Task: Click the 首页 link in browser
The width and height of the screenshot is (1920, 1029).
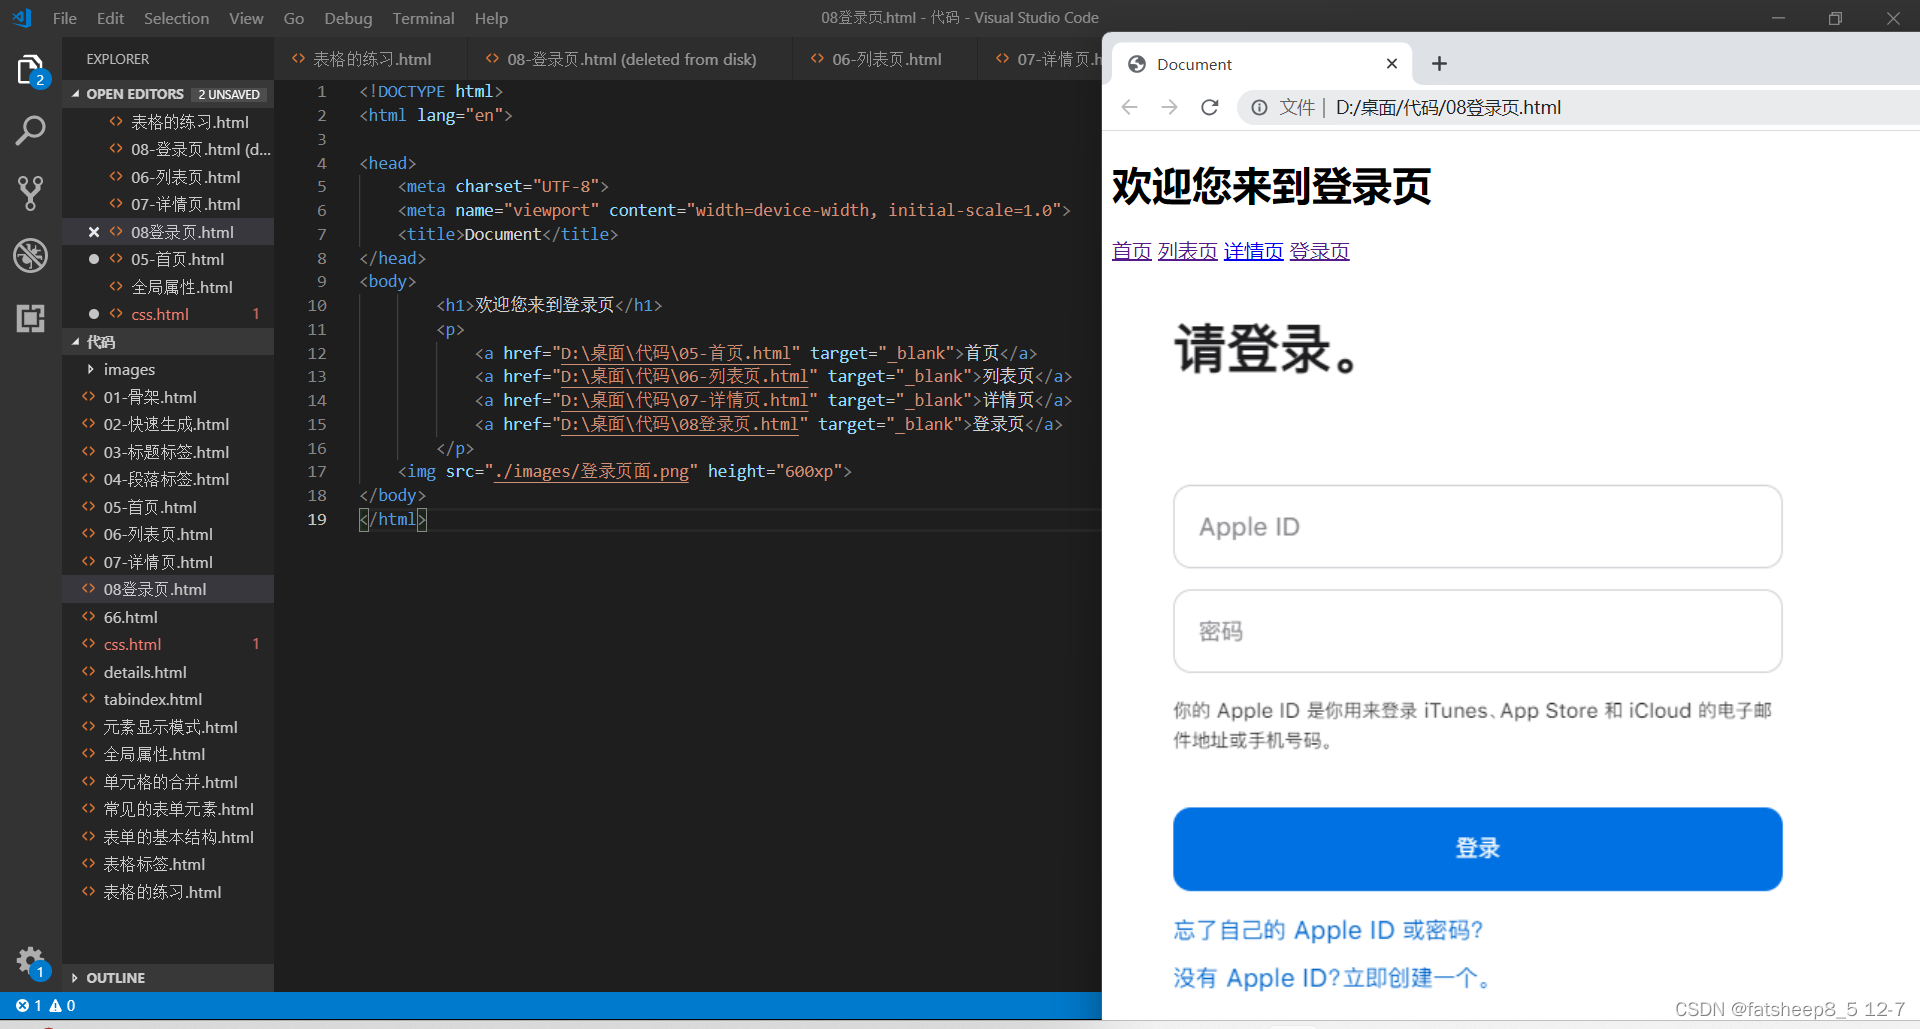Action: click(1132, 251)
